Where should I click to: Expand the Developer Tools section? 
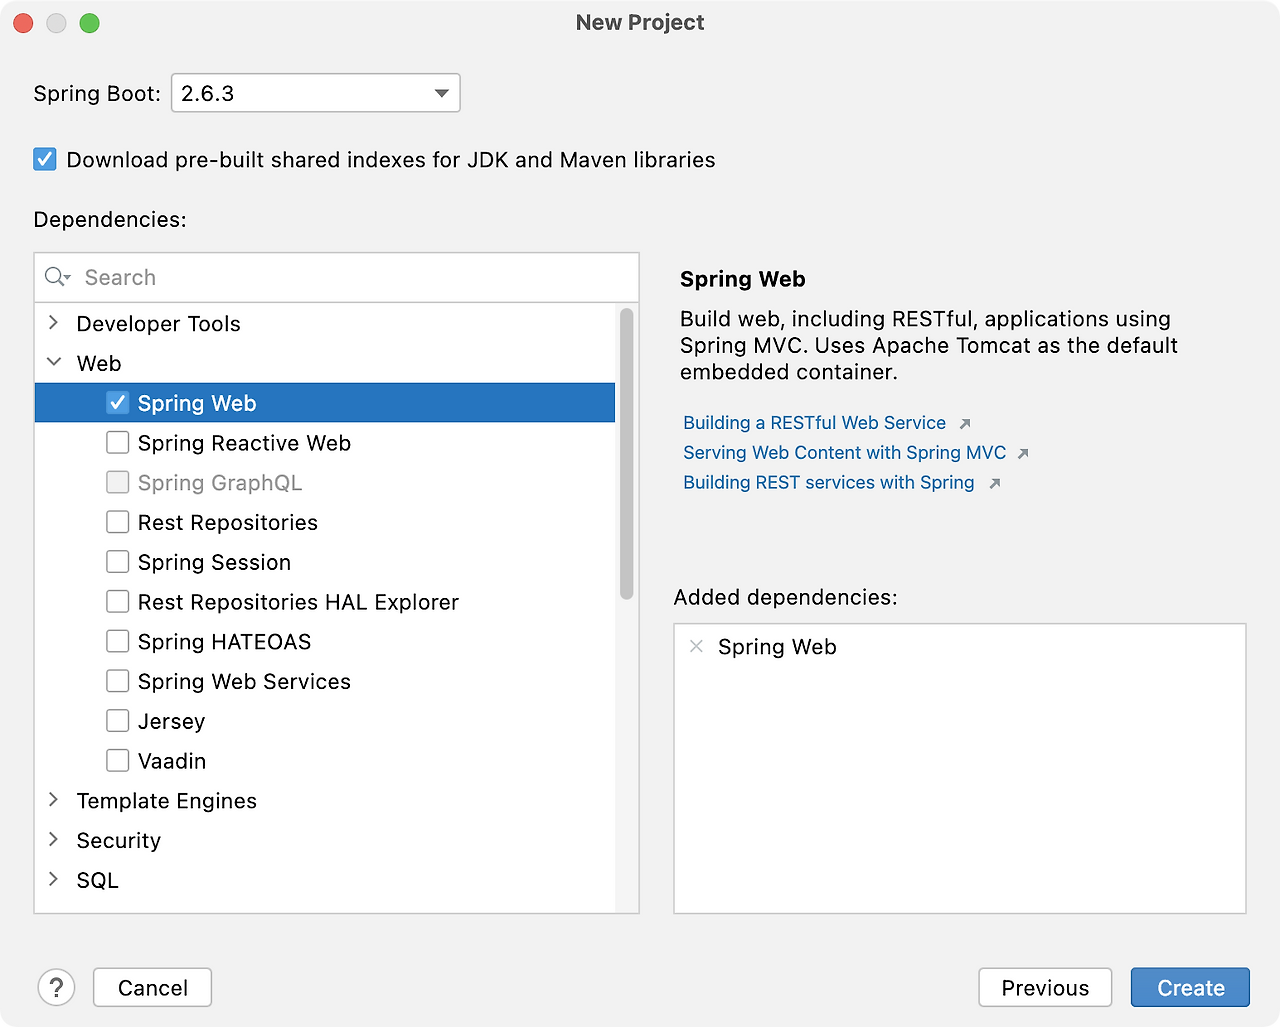pyautogui.click(x=53, y=323)
